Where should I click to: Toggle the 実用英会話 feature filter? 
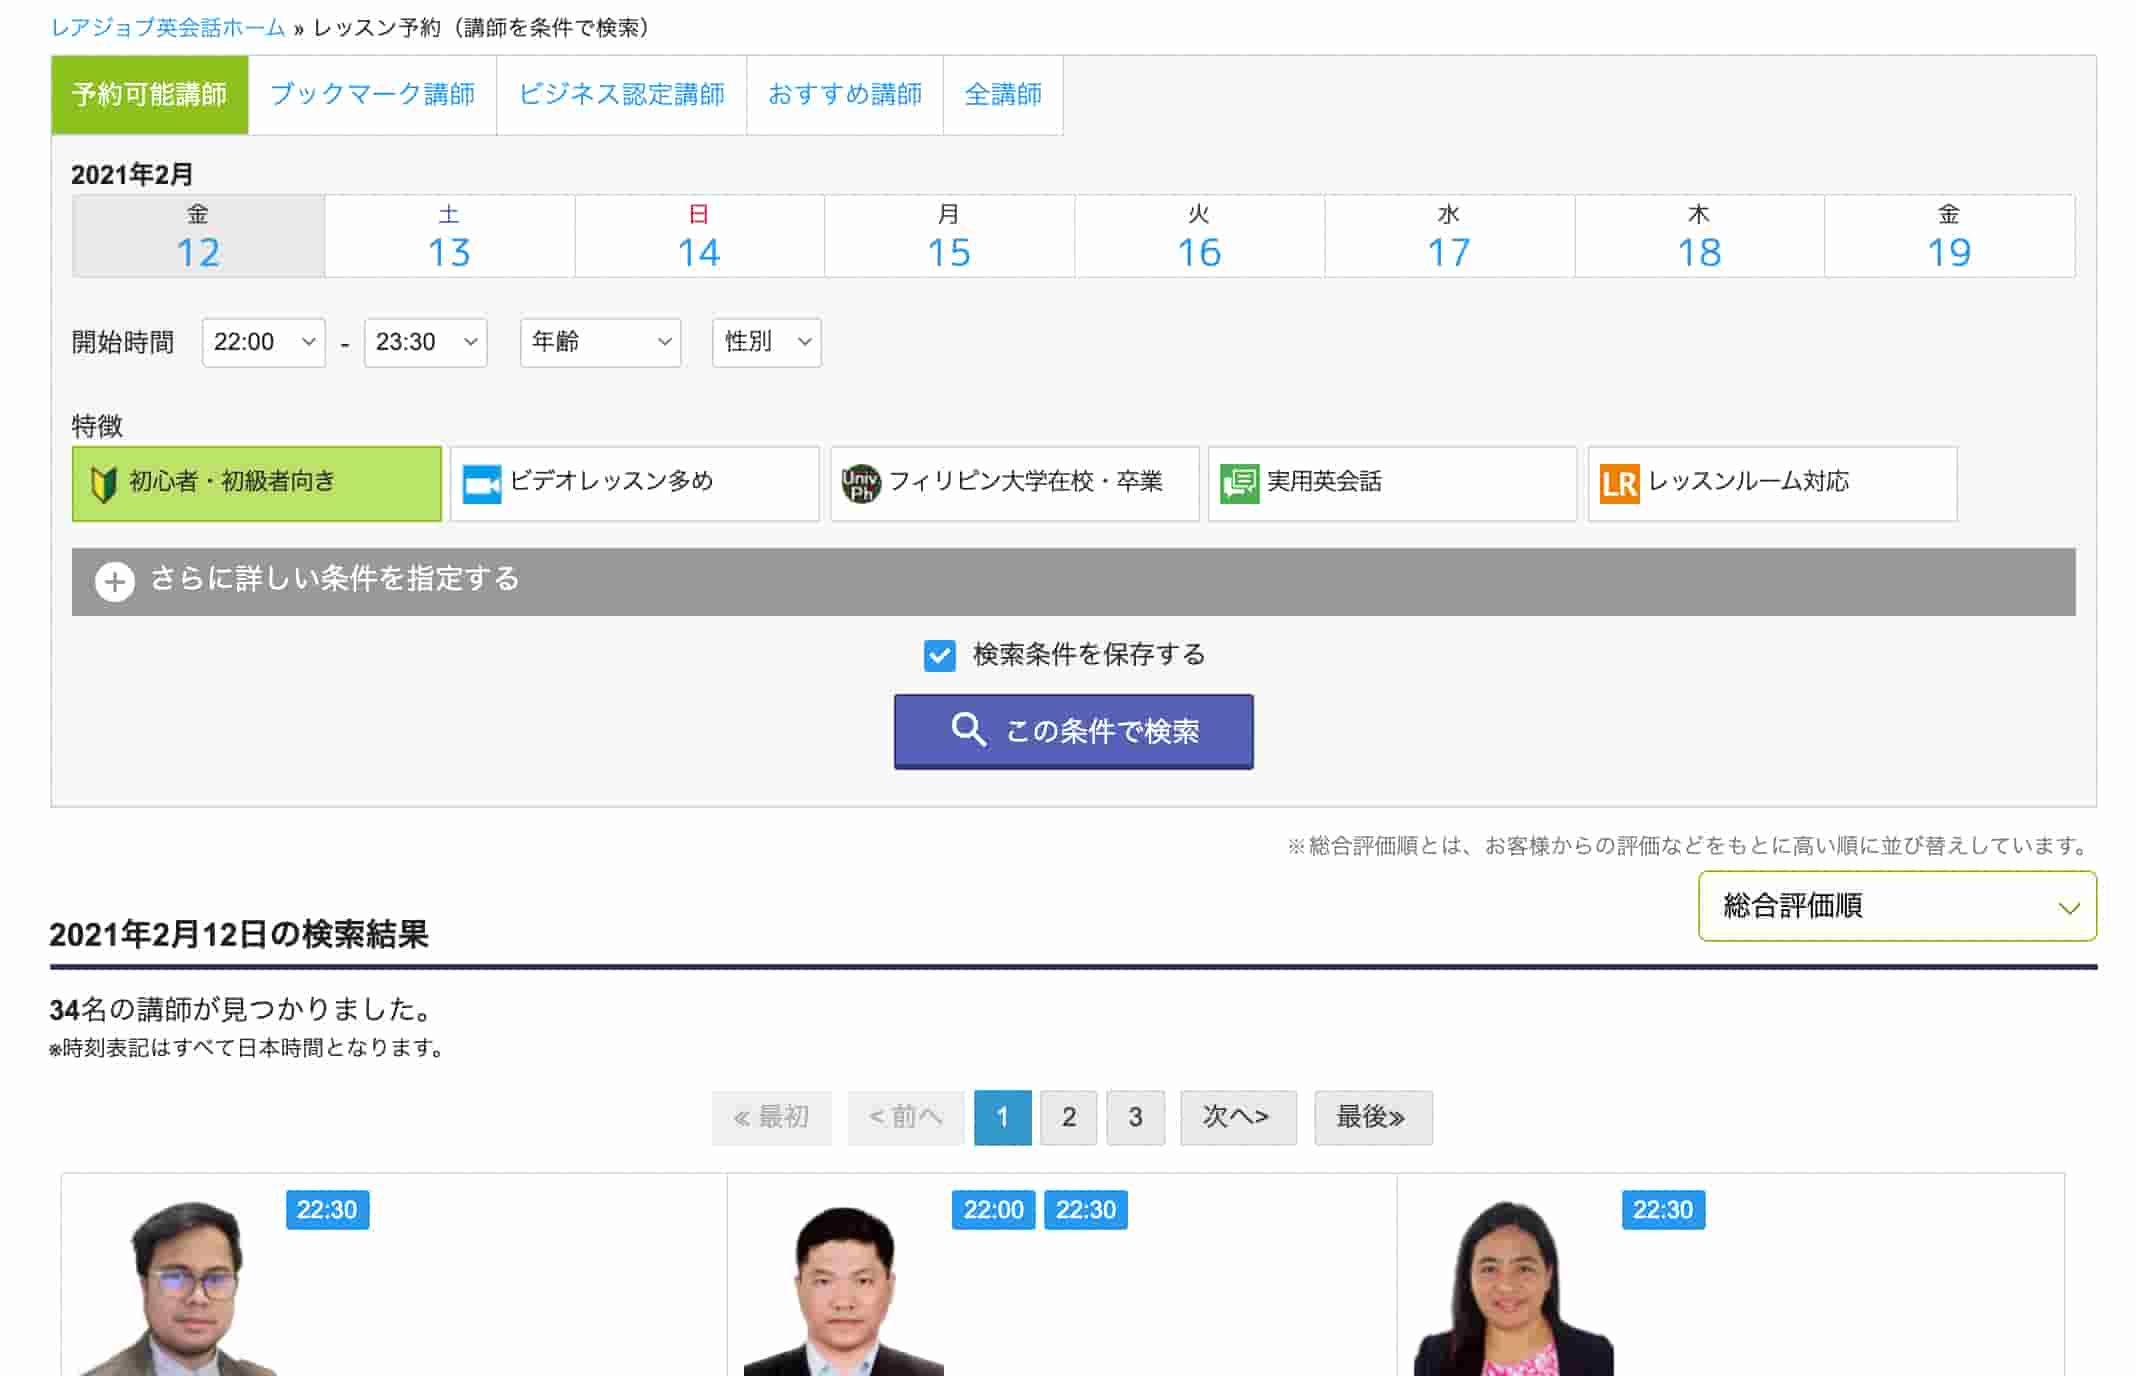click(x=1391, y=484)
